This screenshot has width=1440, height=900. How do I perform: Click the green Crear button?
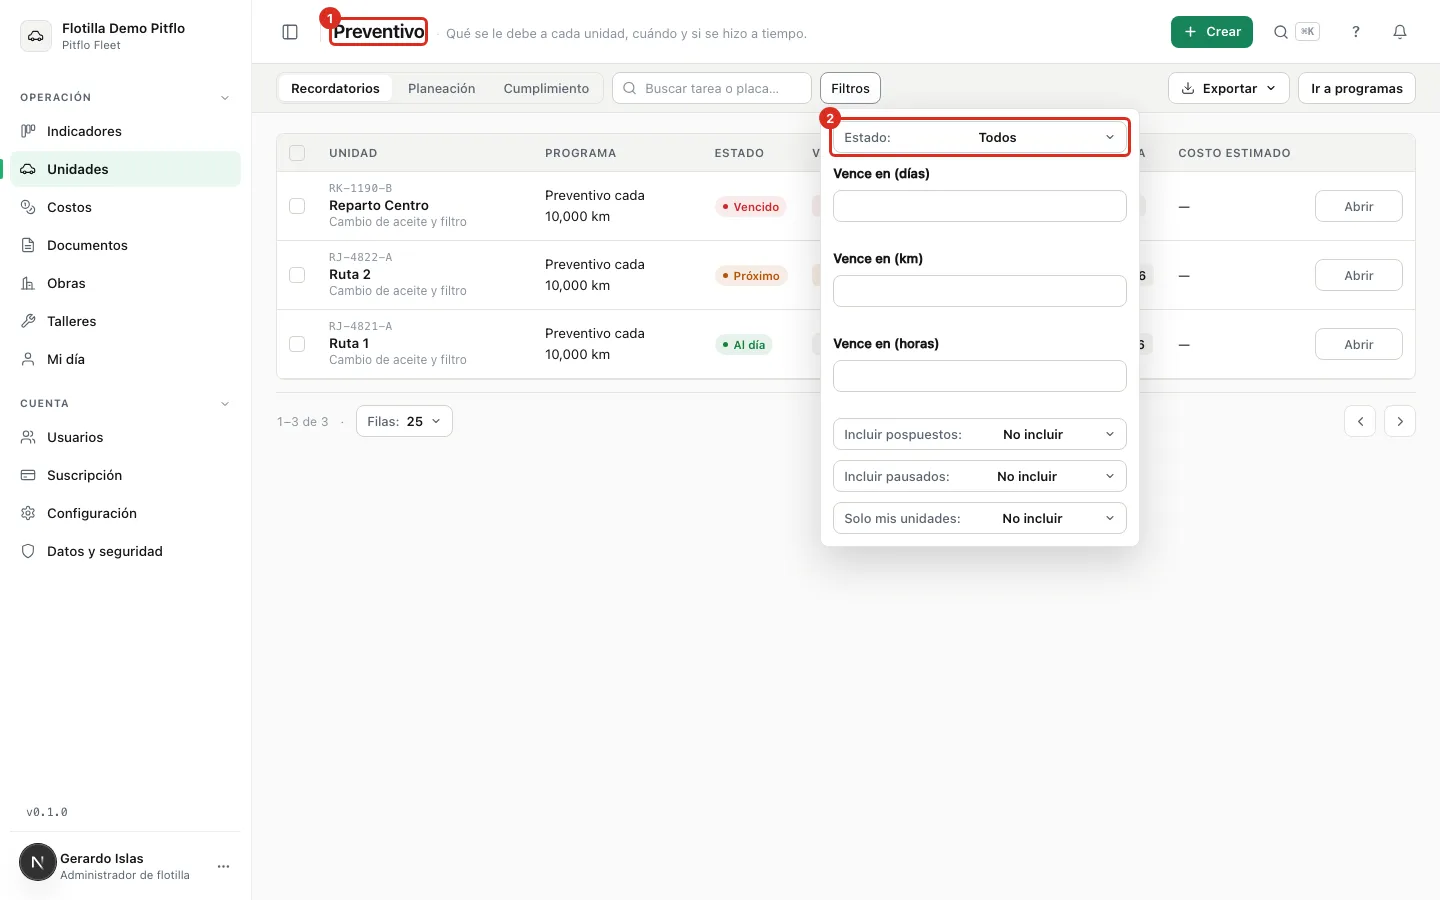[1212, 32]
